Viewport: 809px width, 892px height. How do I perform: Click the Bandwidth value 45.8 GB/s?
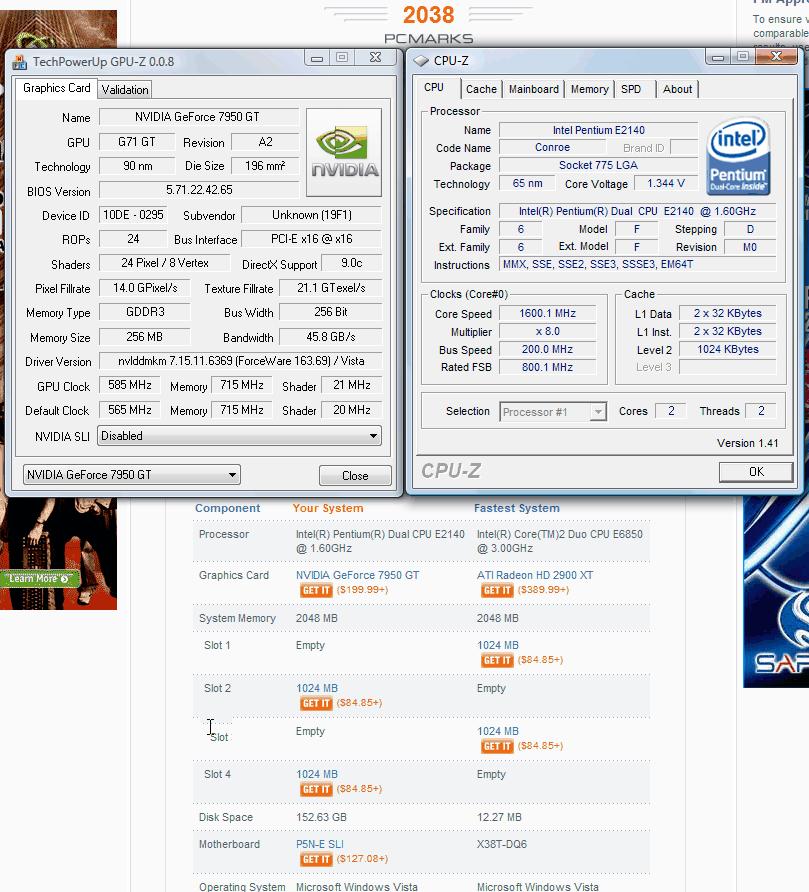331,337
